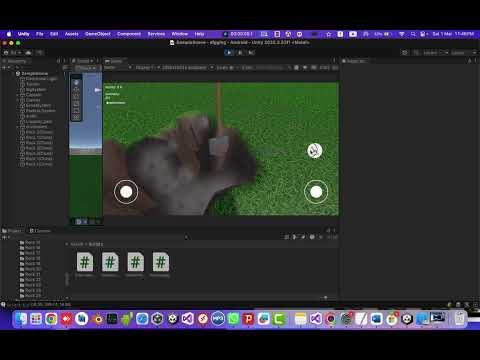This screenshot has height=360, width=480.
Task: Open Google Chrome from the dock
Action: click(51, 319)
